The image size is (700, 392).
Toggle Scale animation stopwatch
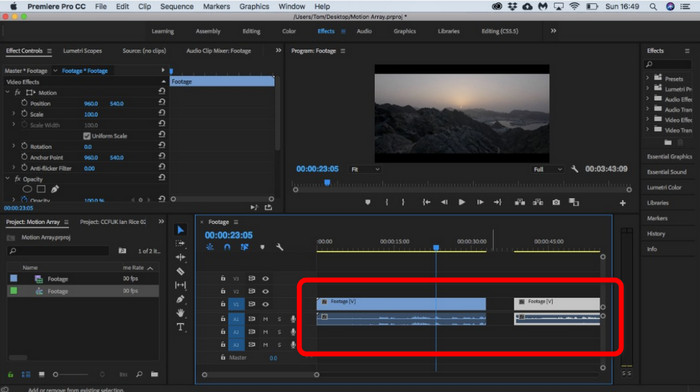[x=24, y=114]
